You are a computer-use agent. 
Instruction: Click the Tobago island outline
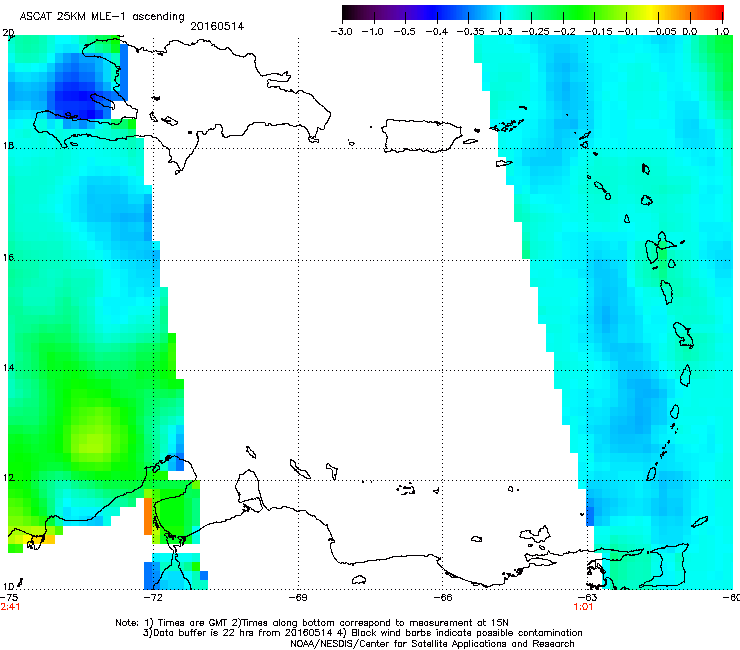pos(700,522)
